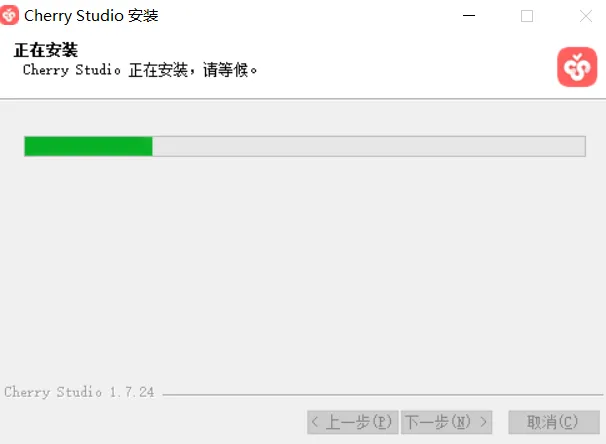This screenshot has height=444, width=606.
Task: Click the left chevron on 上一步 button
Action: tap(315, 422)
